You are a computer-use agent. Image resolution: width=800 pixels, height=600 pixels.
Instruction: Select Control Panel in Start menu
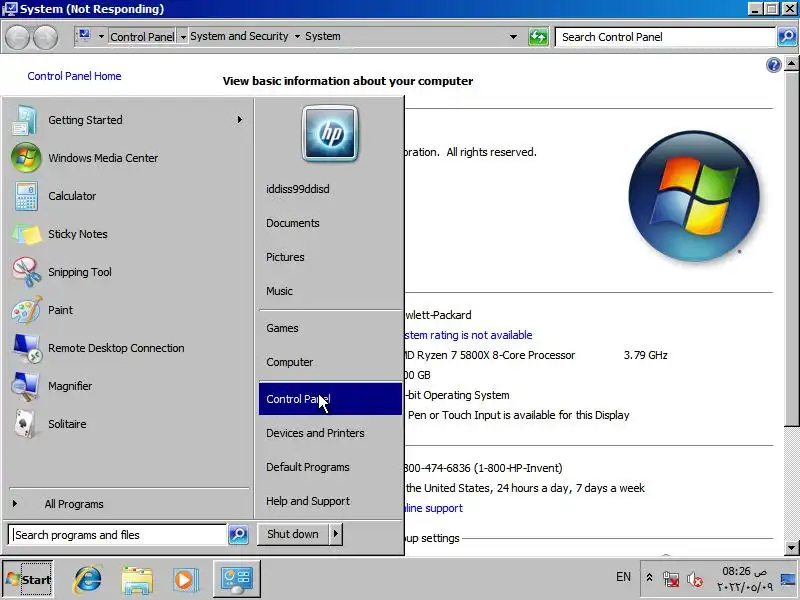[x=330, y=399]
